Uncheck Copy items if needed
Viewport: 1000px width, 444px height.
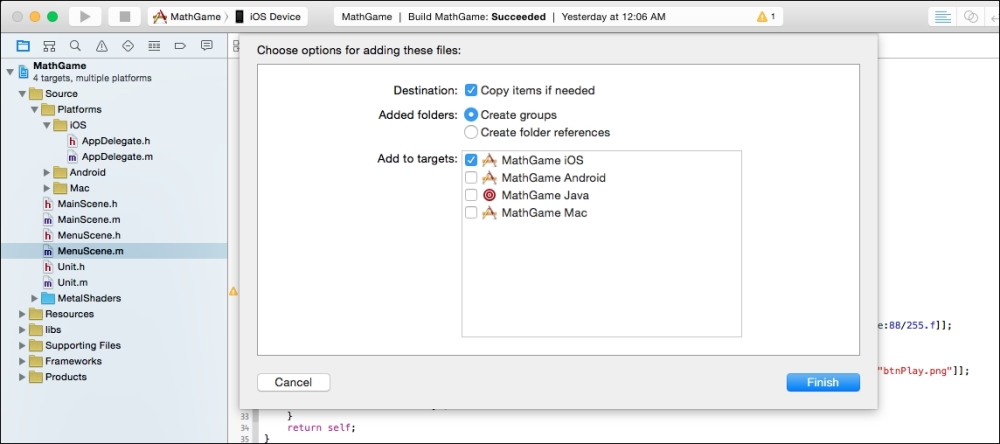(471, 90)
